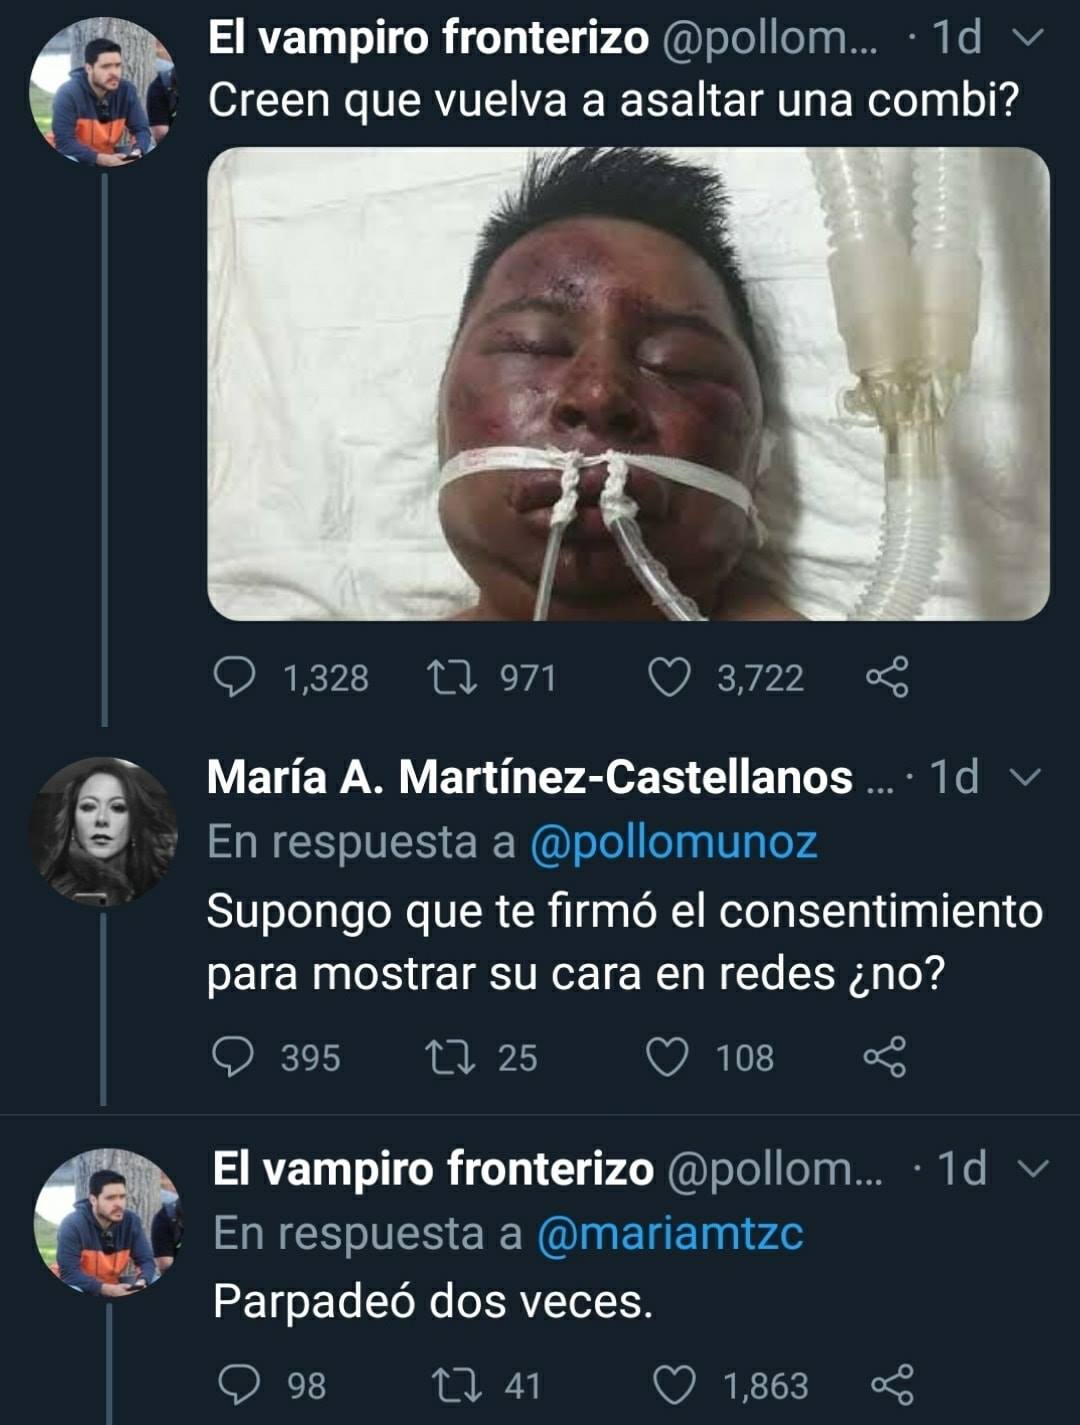Like the 'Parpadeó dos veces' reply
The height and width of the screenshot is (1425, 1080).
point(674,1385)
